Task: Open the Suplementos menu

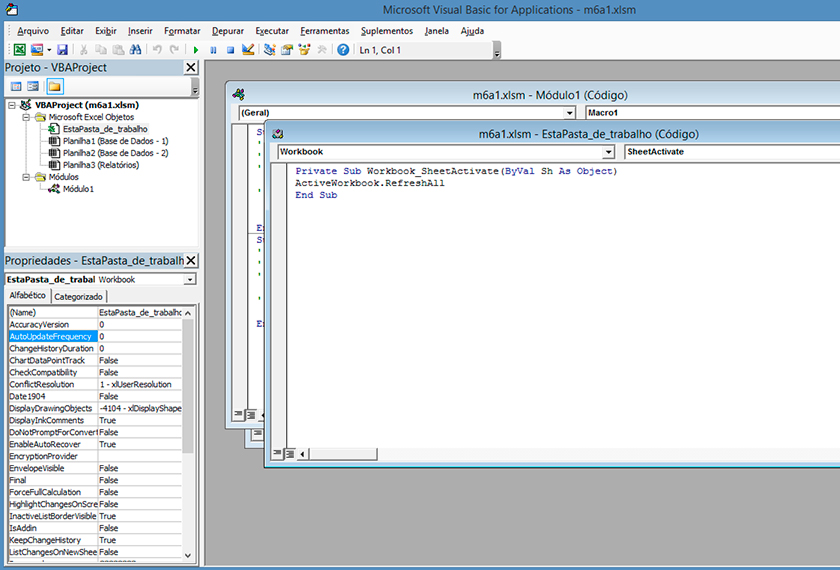Action: pos(387,31)
